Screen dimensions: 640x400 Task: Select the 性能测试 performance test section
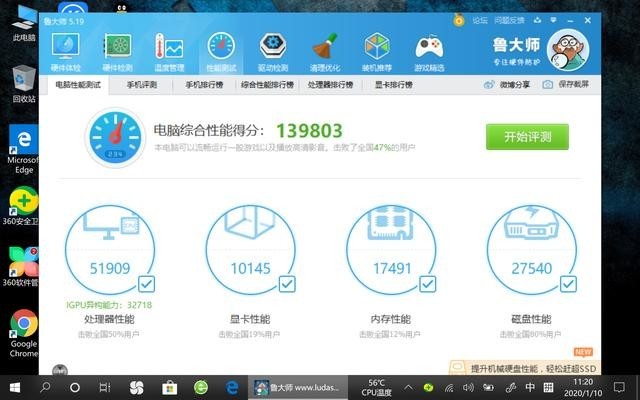click(221, 52)
